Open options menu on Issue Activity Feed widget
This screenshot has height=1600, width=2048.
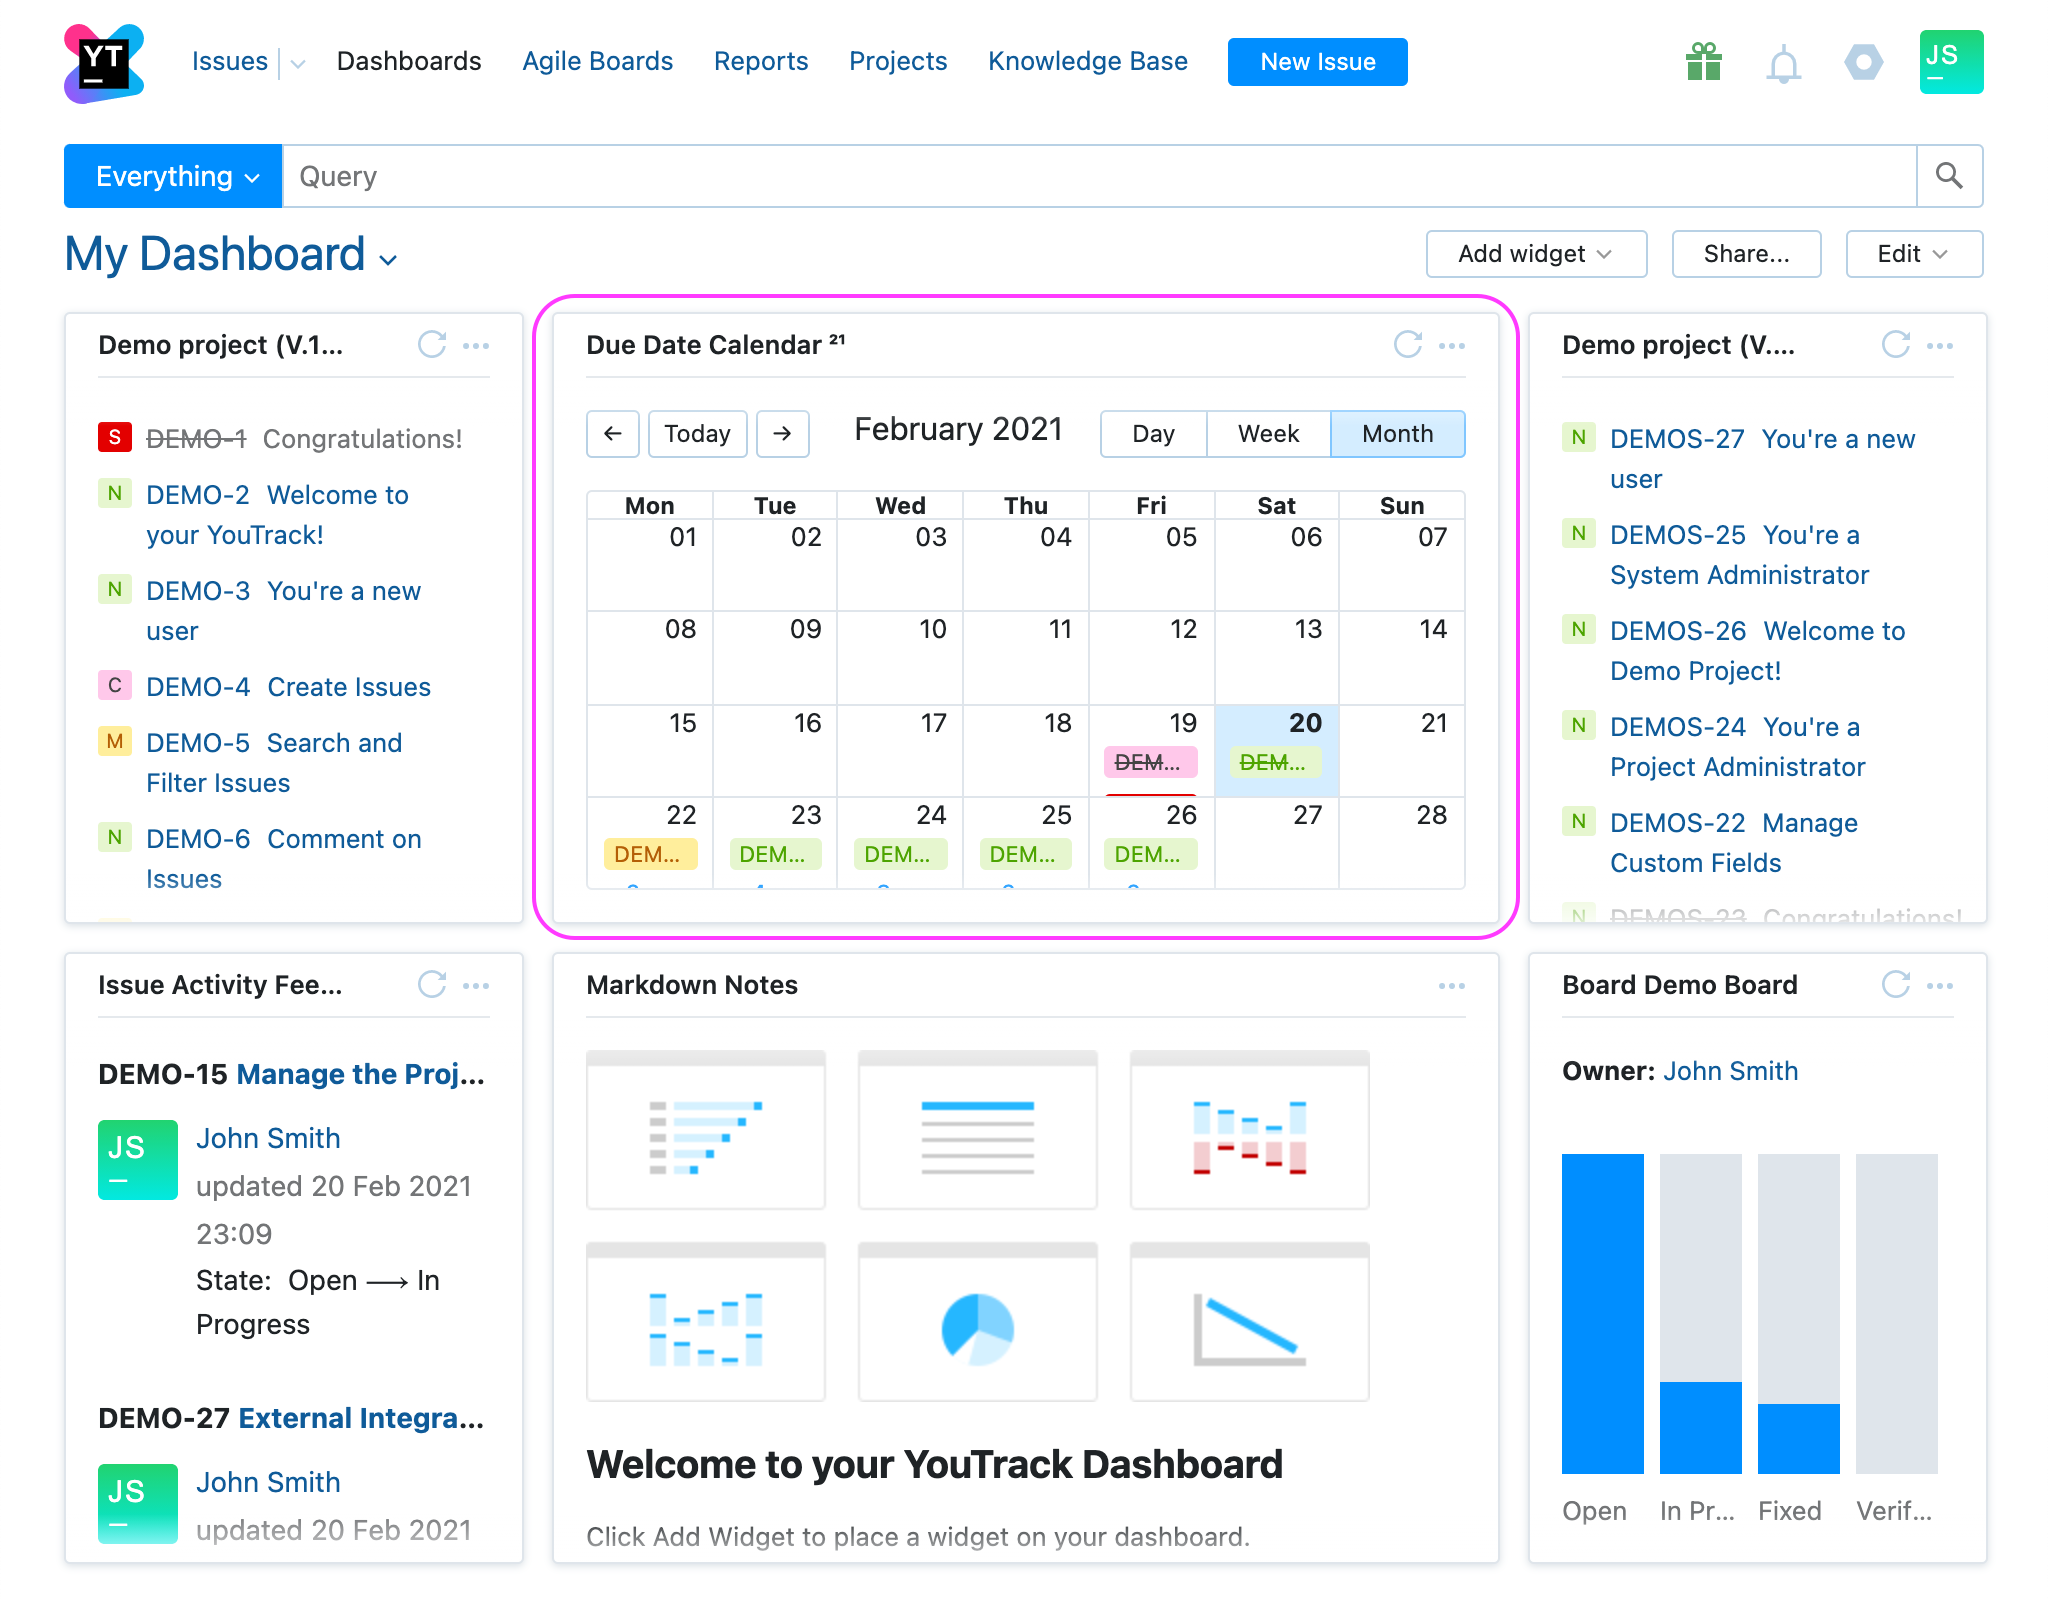(477, 986)
